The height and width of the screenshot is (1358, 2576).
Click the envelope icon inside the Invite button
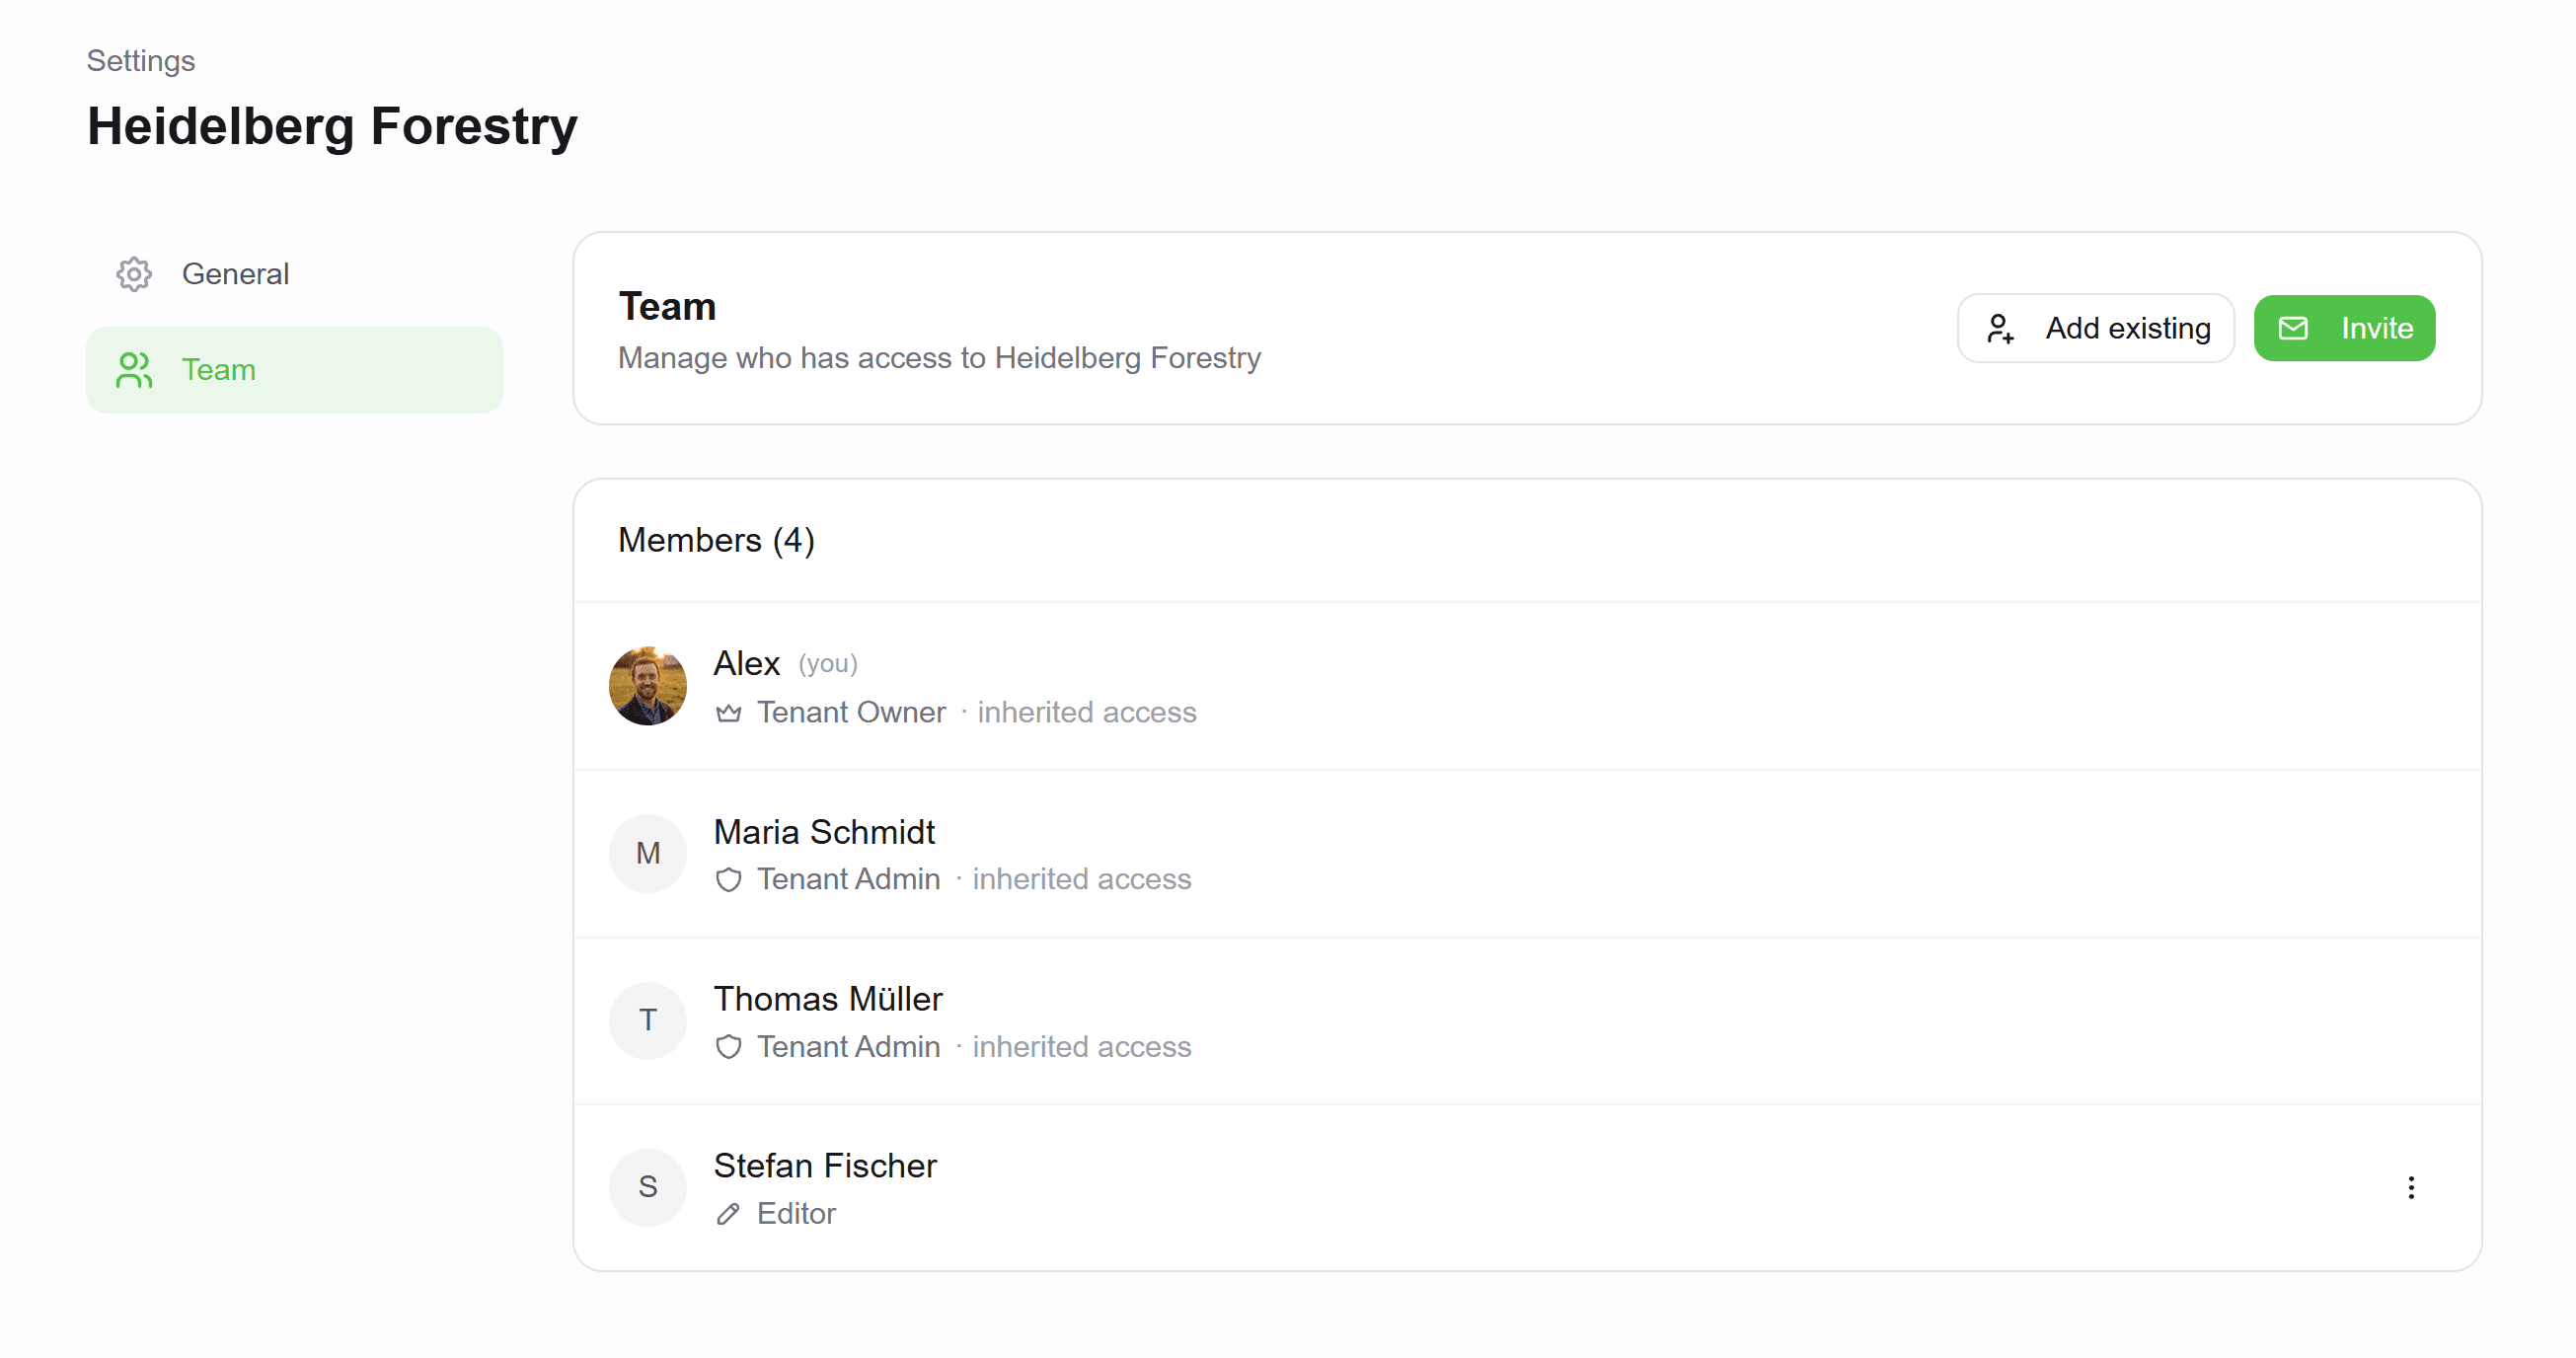pos(2295,328)
